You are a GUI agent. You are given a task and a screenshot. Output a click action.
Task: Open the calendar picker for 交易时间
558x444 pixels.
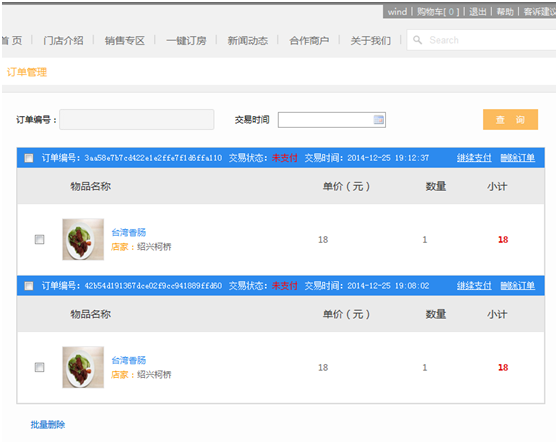pos(379,120)
